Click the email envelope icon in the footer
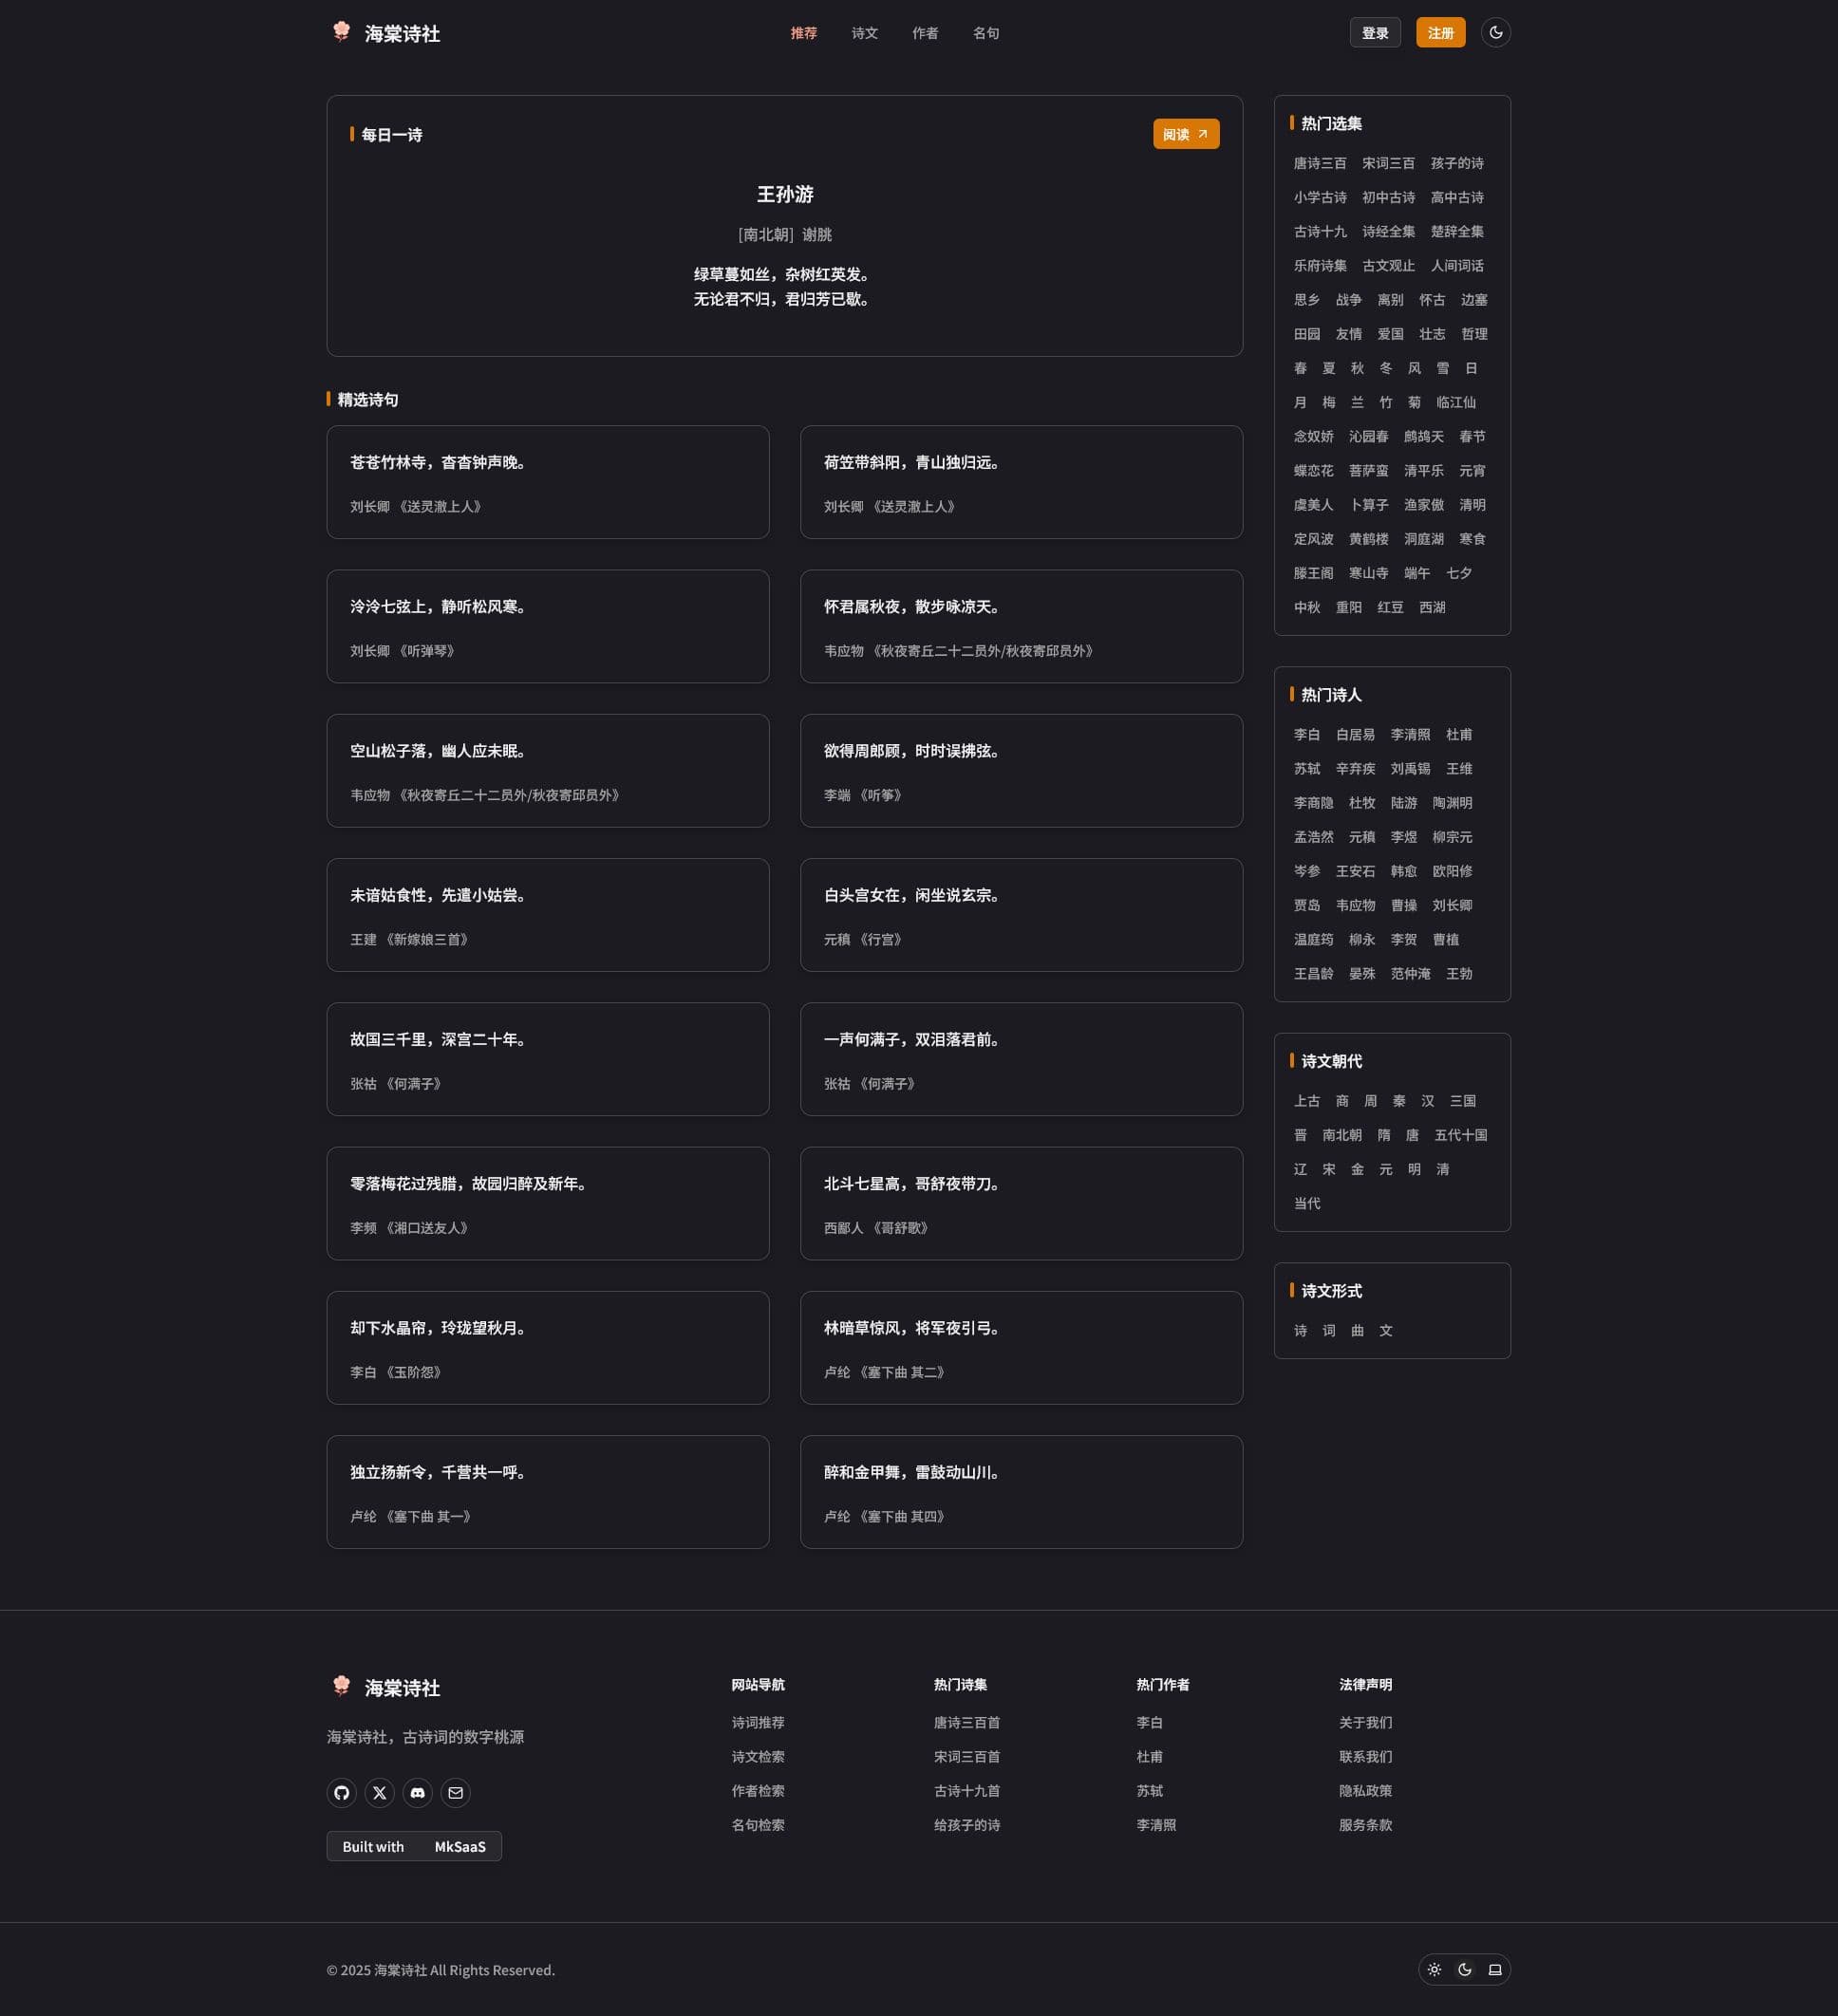The height and width of the screenshot is (2016, 1838). coord(456,1793)
